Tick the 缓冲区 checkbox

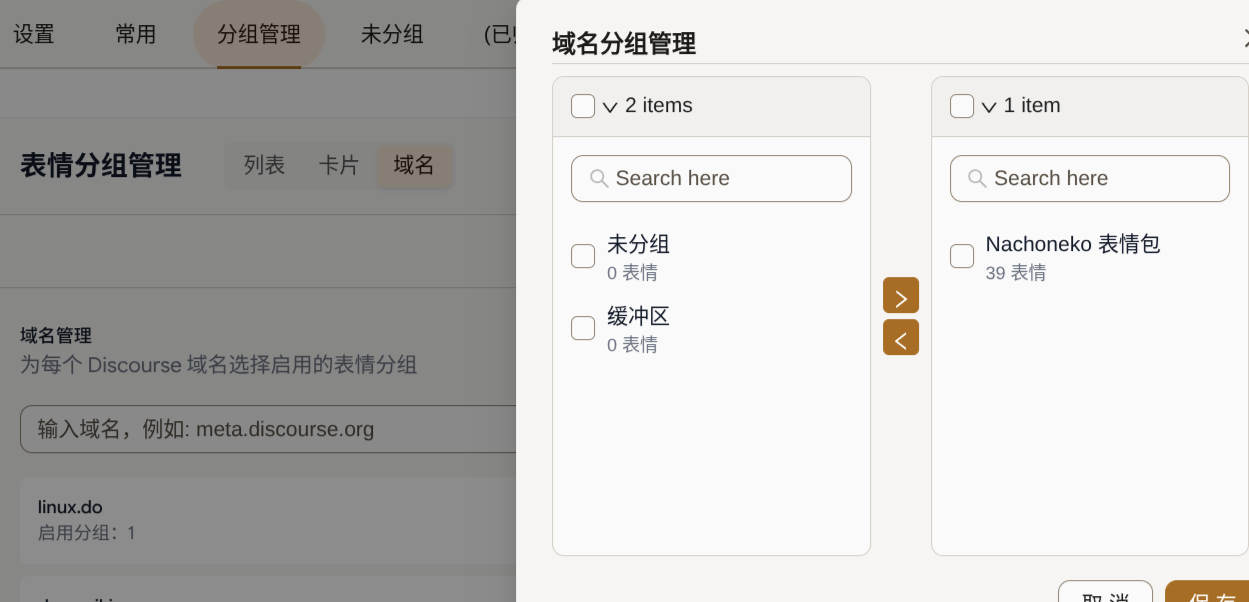coord(583,328)
